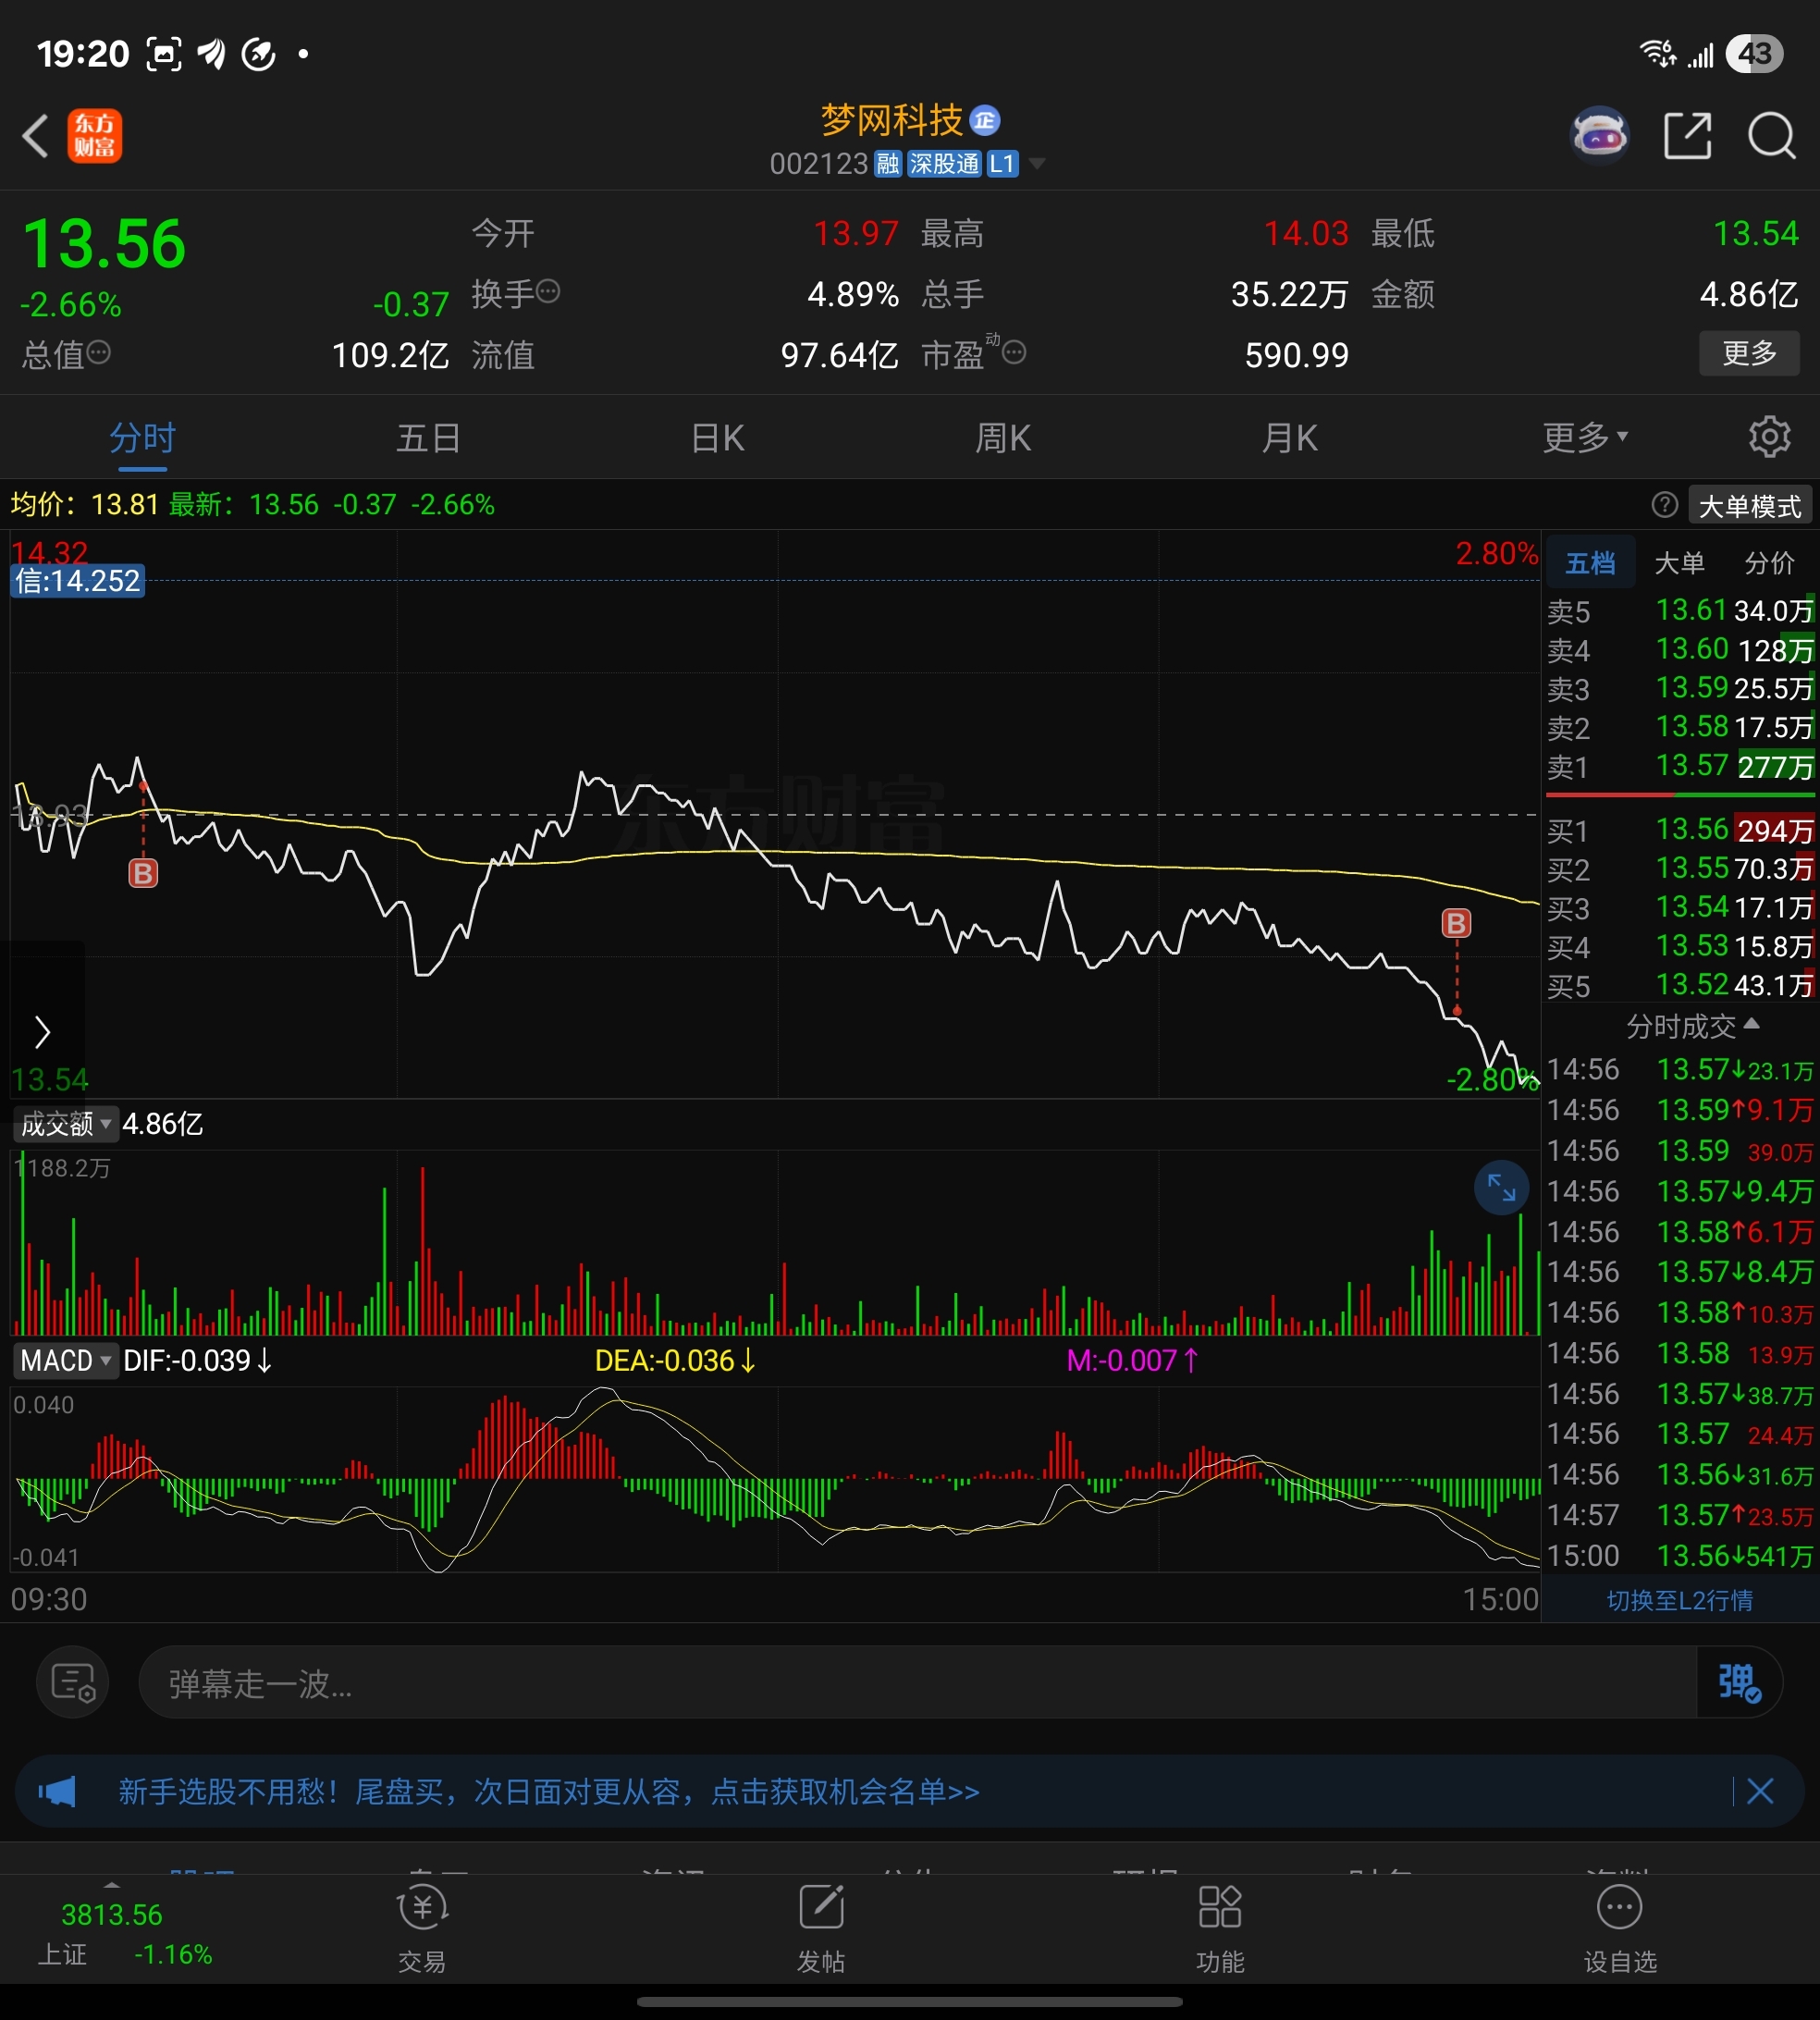This screenshot has height=2020, width=1820.
Task: Tap the blue 企 badge beside stock name
Action: tap(985, 120)
